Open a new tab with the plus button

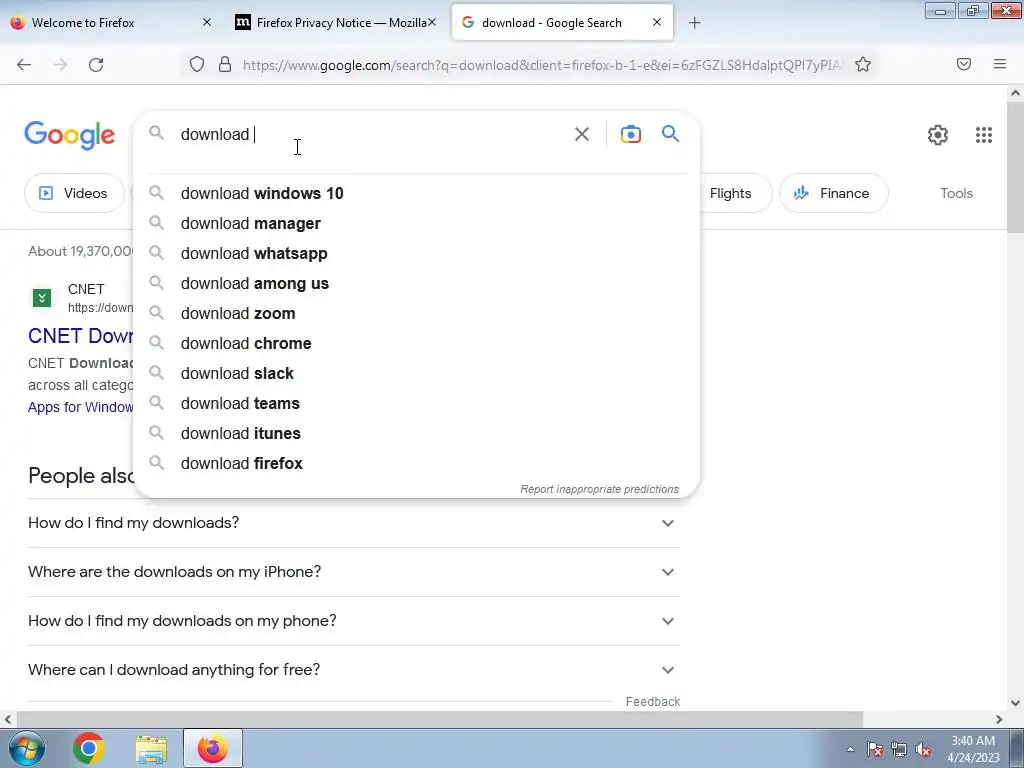click(695, 23)
